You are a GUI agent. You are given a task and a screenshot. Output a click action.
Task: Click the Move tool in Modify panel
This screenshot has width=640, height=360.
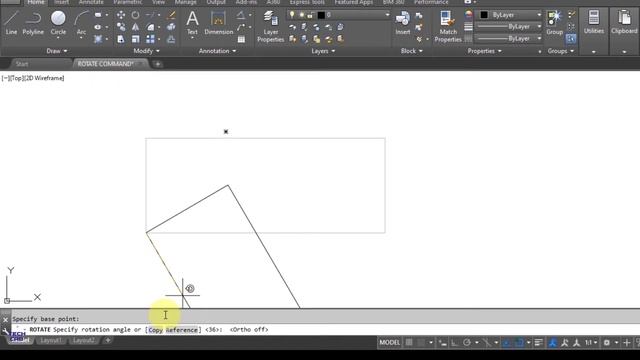point(121,15)
